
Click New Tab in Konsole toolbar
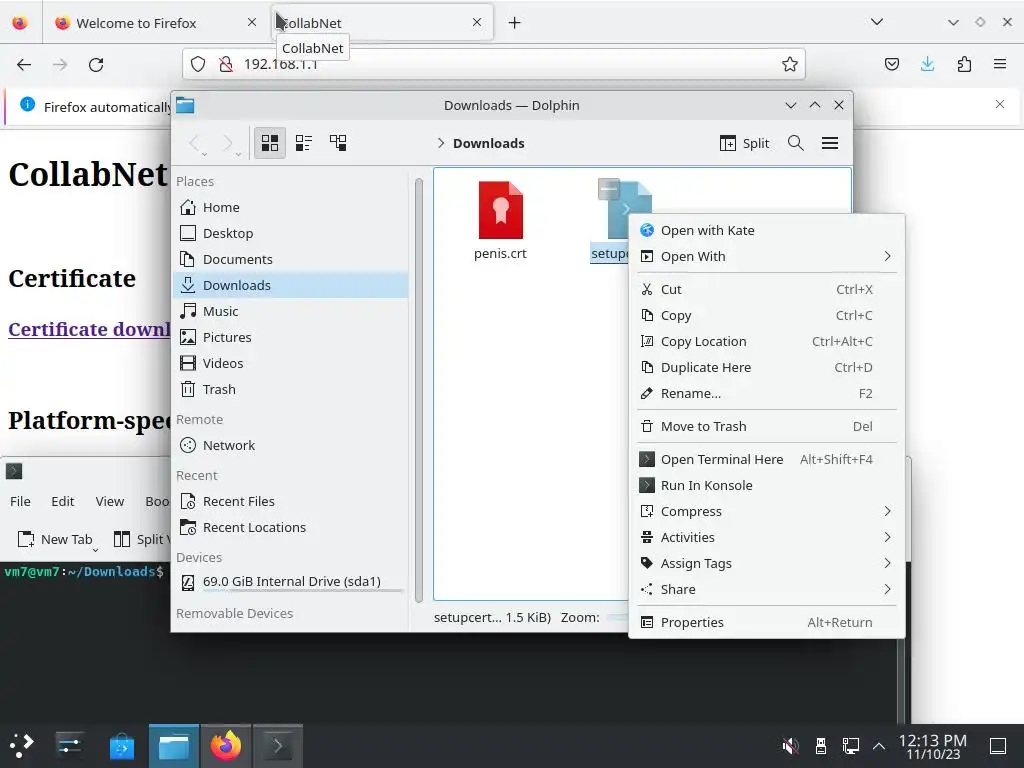point(55,539)
